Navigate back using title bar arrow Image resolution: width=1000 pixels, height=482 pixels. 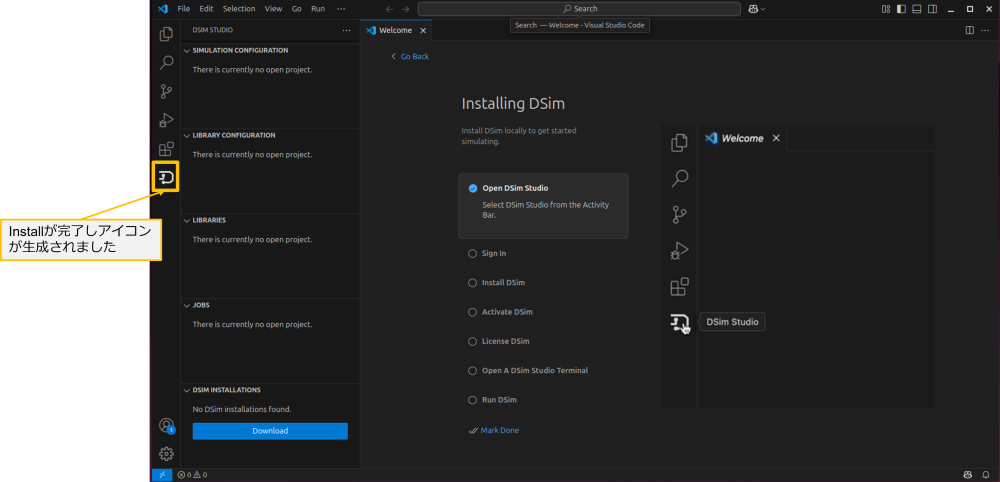point(390,9)
